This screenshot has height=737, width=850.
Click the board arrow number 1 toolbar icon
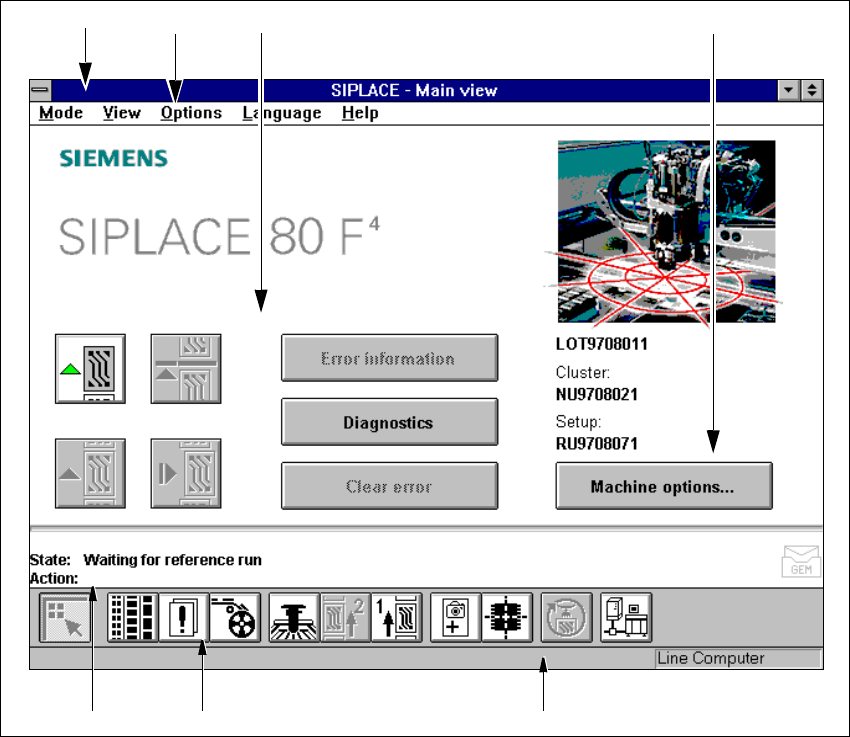pyautogui.click(x=396, y=618)
